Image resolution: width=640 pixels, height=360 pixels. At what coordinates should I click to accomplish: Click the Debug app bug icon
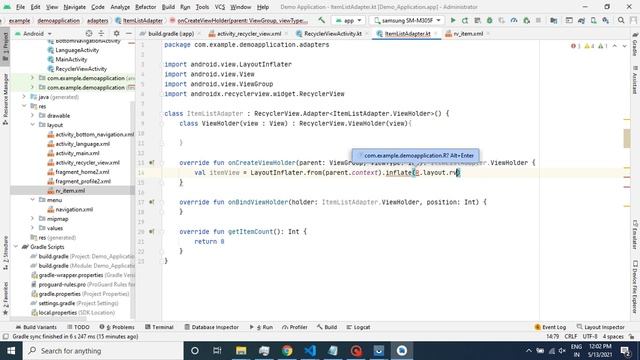coord(489,20)
